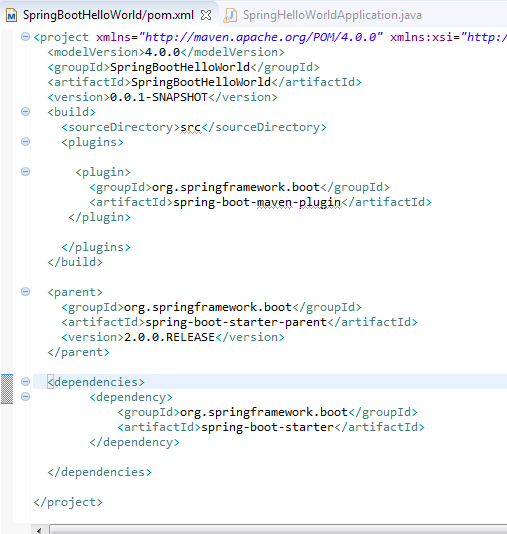
Task: Click the left arrow of the horizontal scrollbar
Action: point(39,530)
